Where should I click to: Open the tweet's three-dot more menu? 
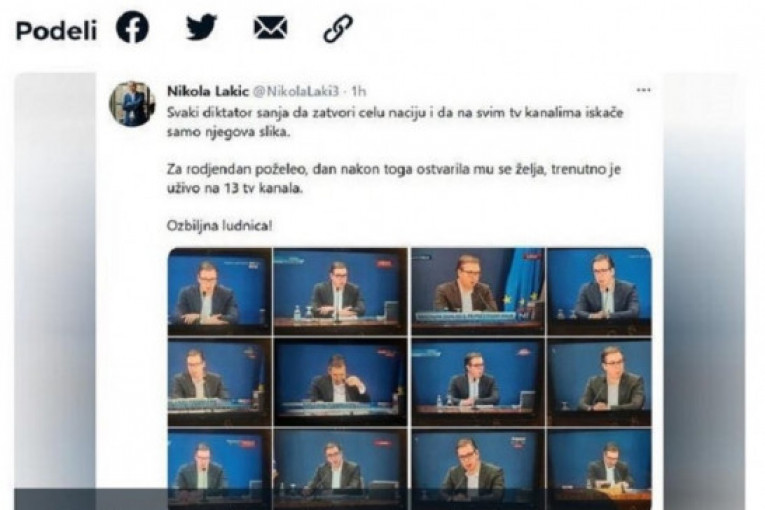tap(644, 90)
